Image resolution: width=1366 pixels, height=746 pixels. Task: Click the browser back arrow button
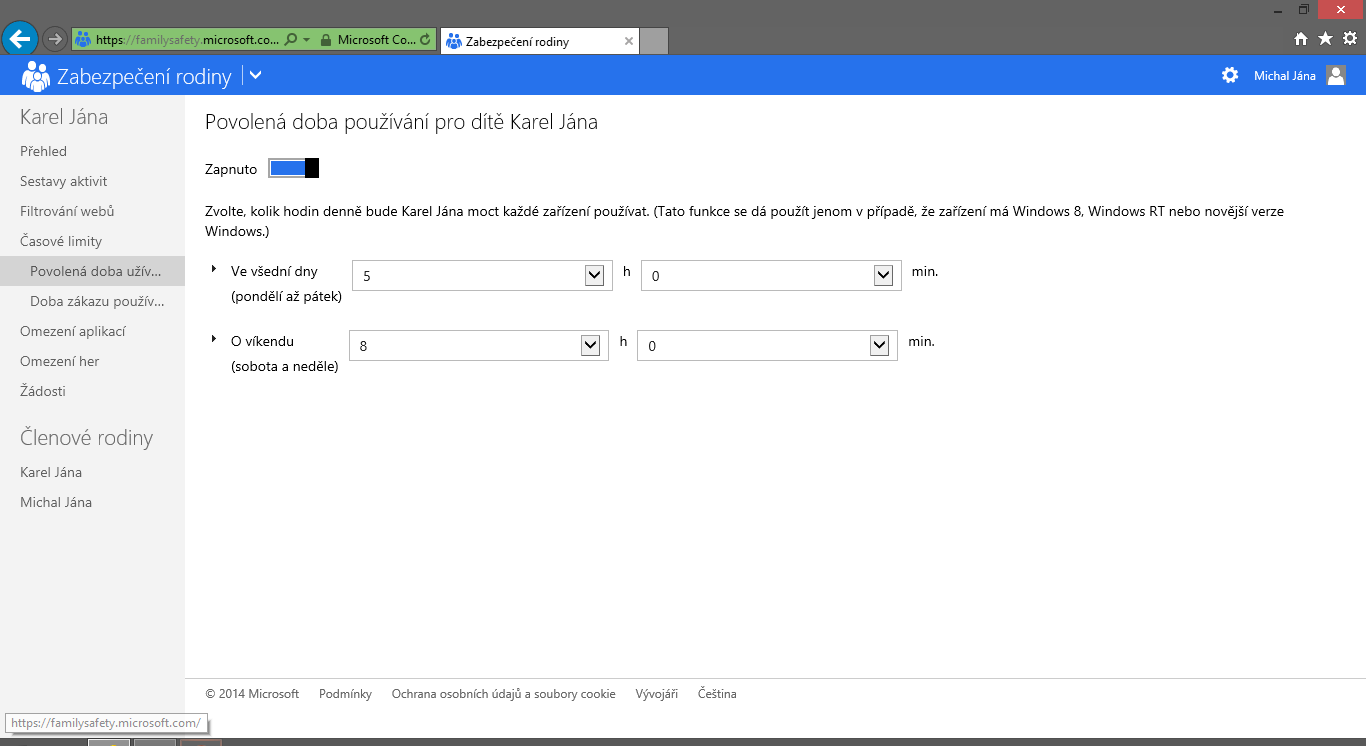click(20, 39)
